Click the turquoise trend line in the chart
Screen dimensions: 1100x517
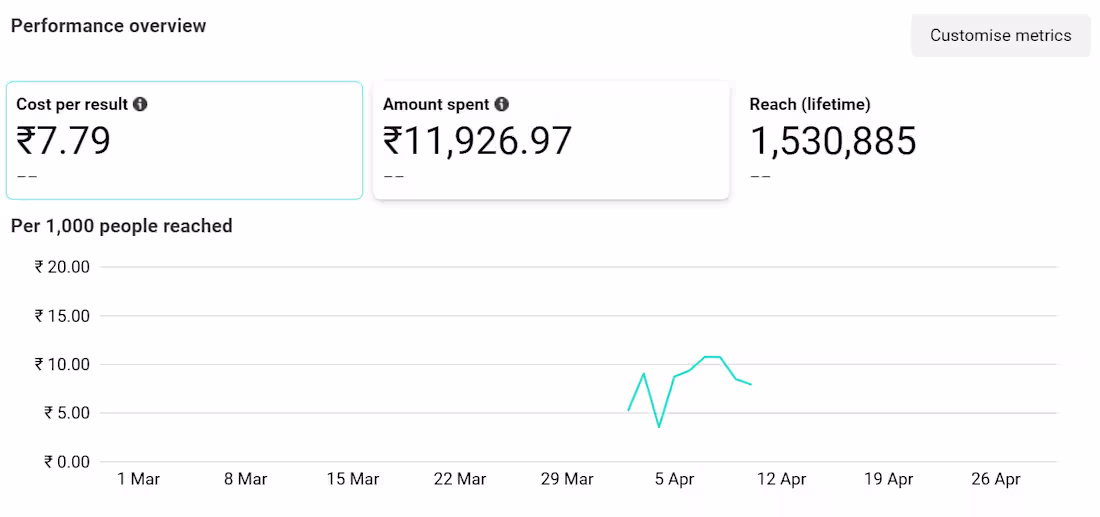coord(690,370)
